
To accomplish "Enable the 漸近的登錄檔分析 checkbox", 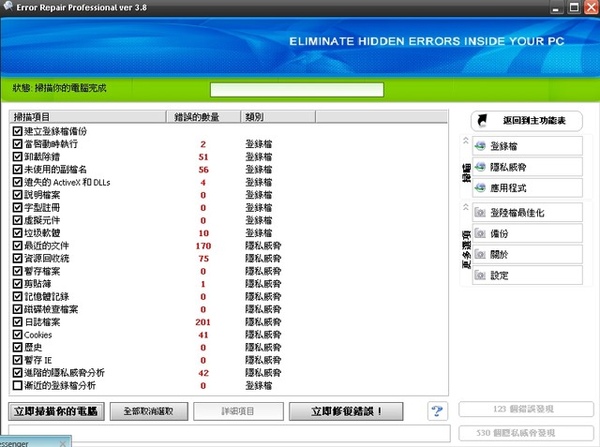I will pyautogui.click(x=17, y=385).
